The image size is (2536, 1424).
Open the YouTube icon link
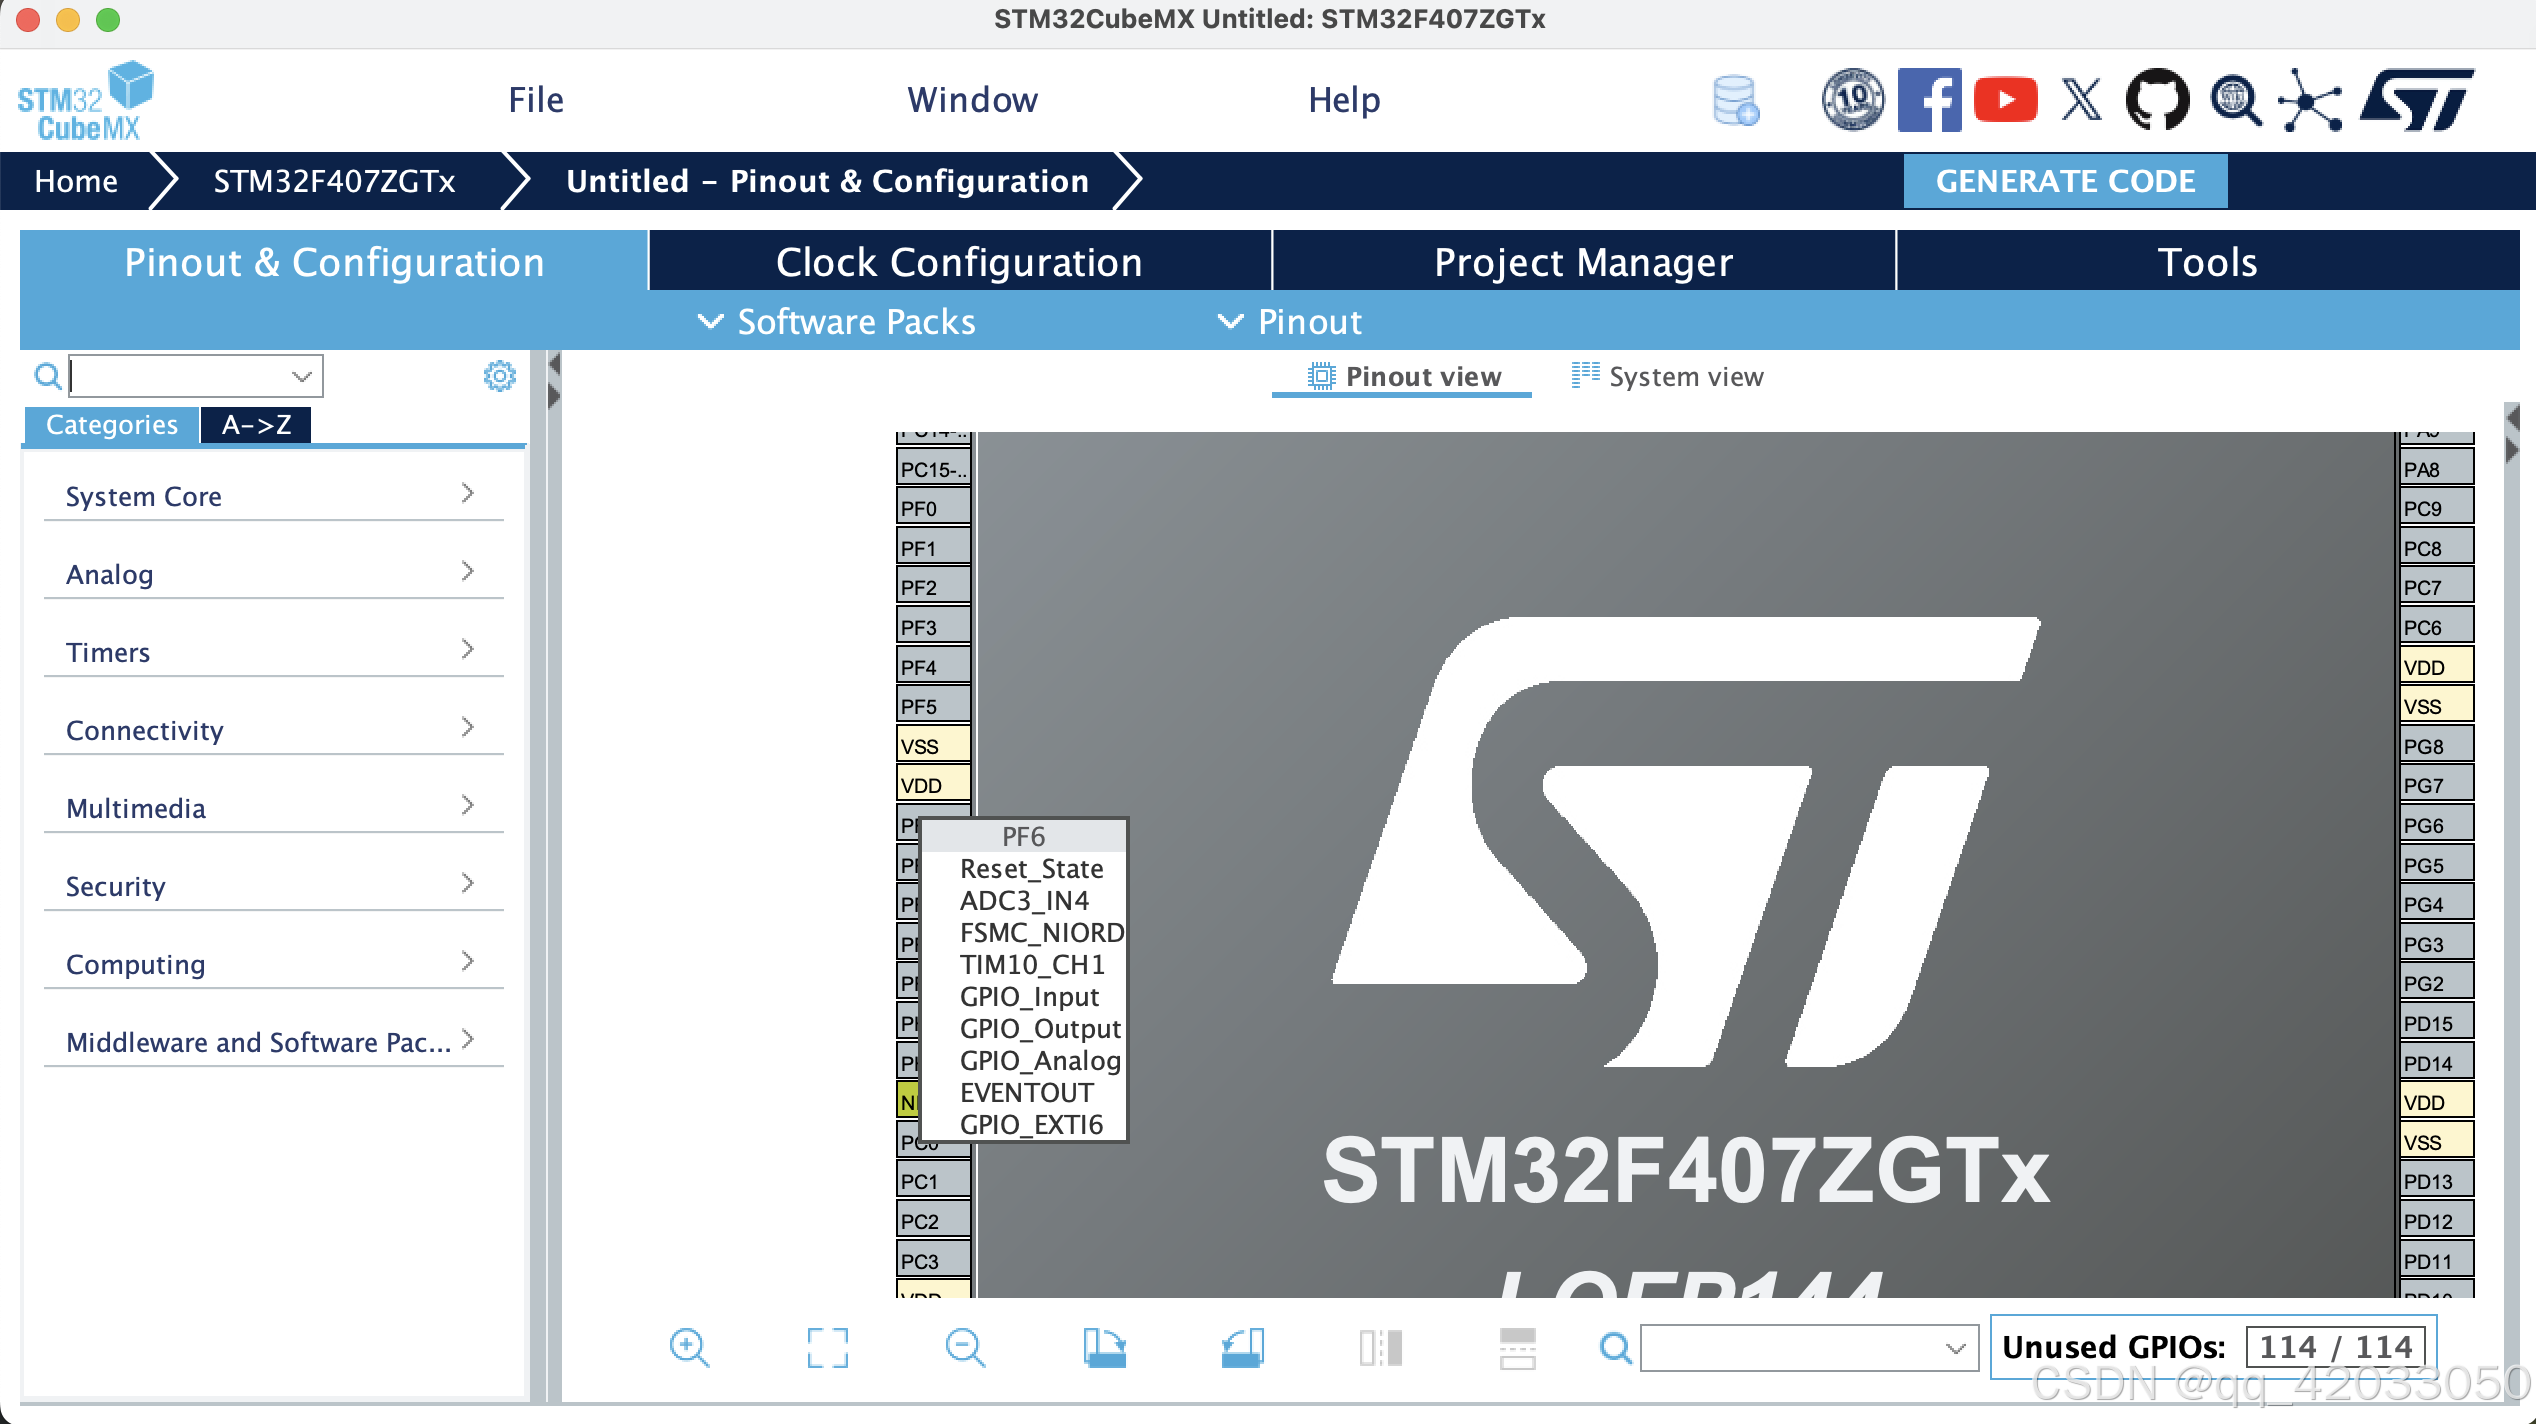[2005, 99]
